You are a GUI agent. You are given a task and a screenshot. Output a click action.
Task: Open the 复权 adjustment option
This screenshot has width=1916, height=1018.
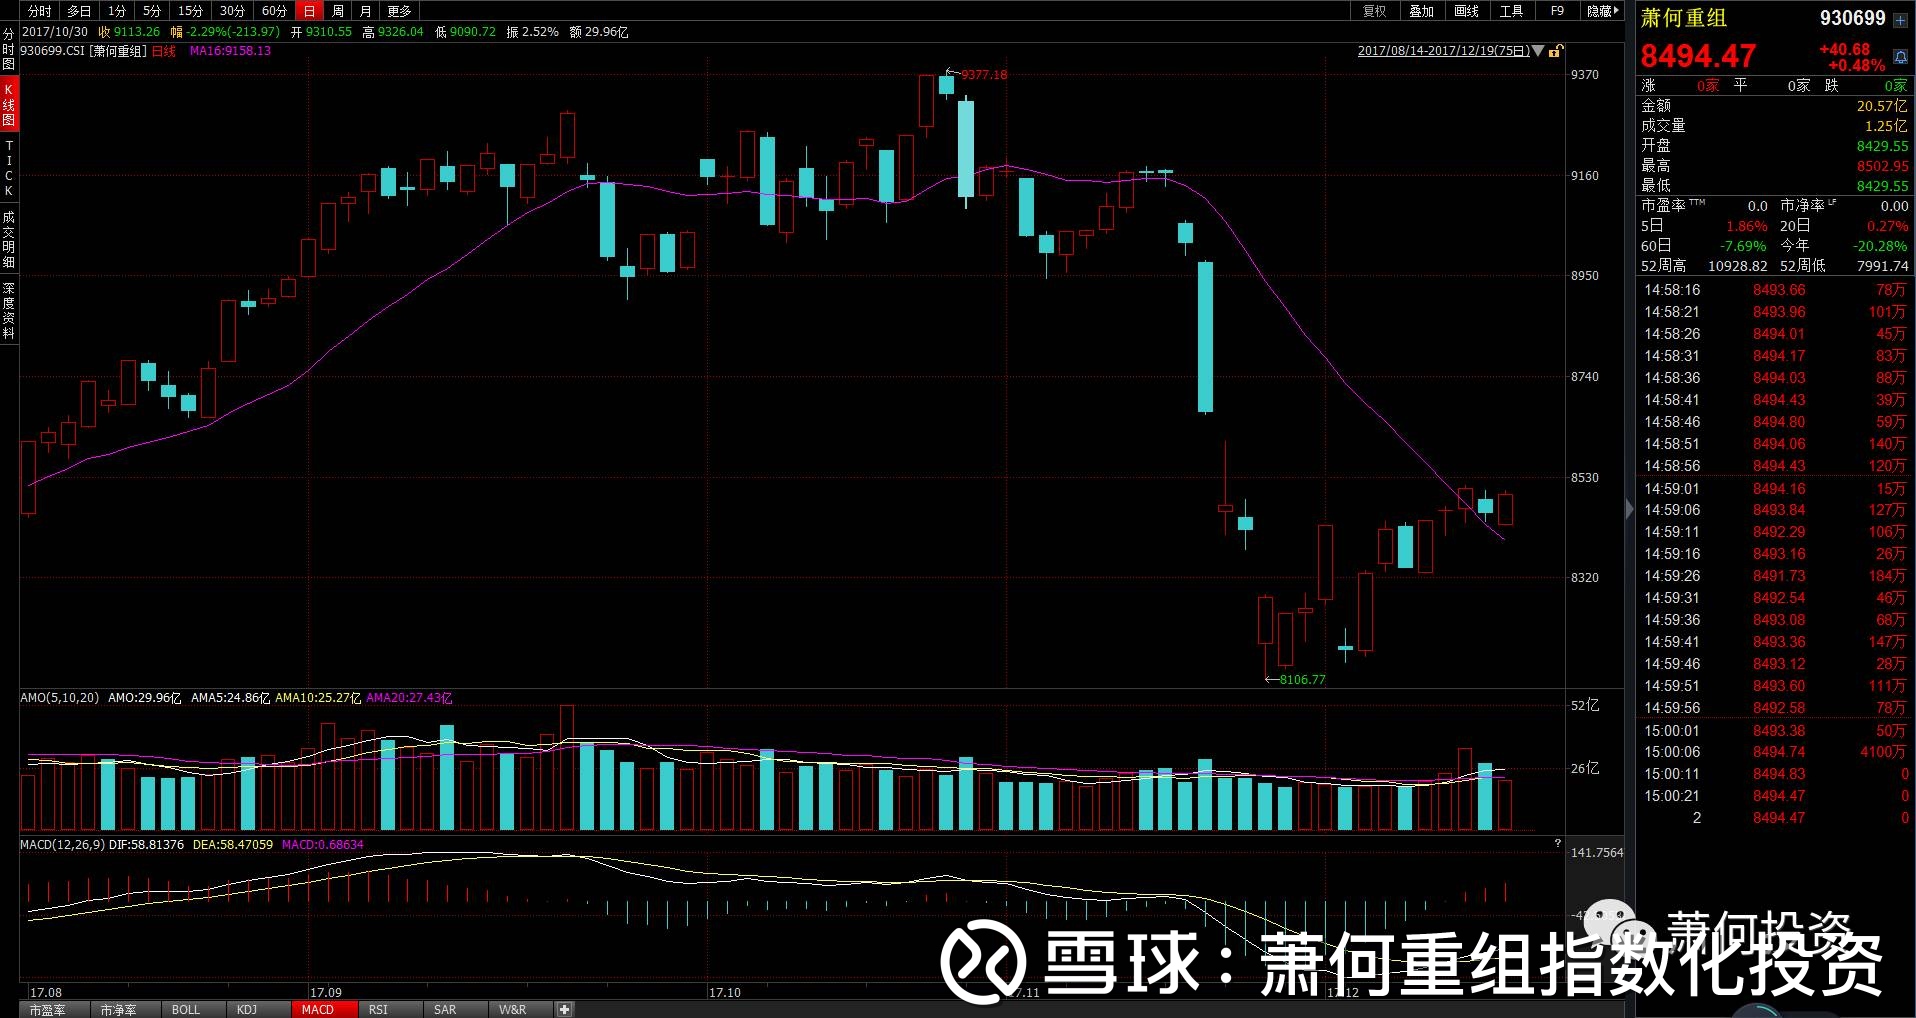(x=1375, y=11)
